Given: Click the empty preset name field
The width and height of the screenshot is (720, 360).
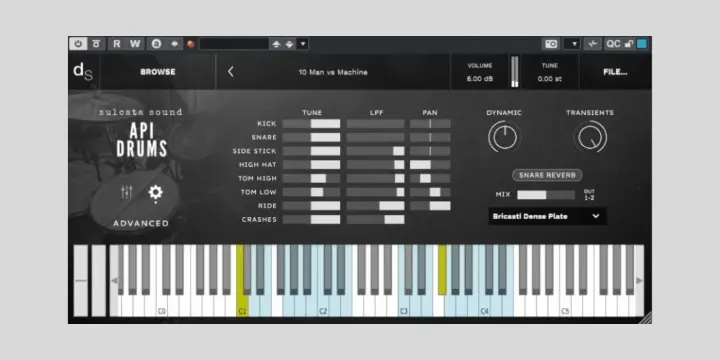Looking at the screenshot, I should tap(234, 44).
